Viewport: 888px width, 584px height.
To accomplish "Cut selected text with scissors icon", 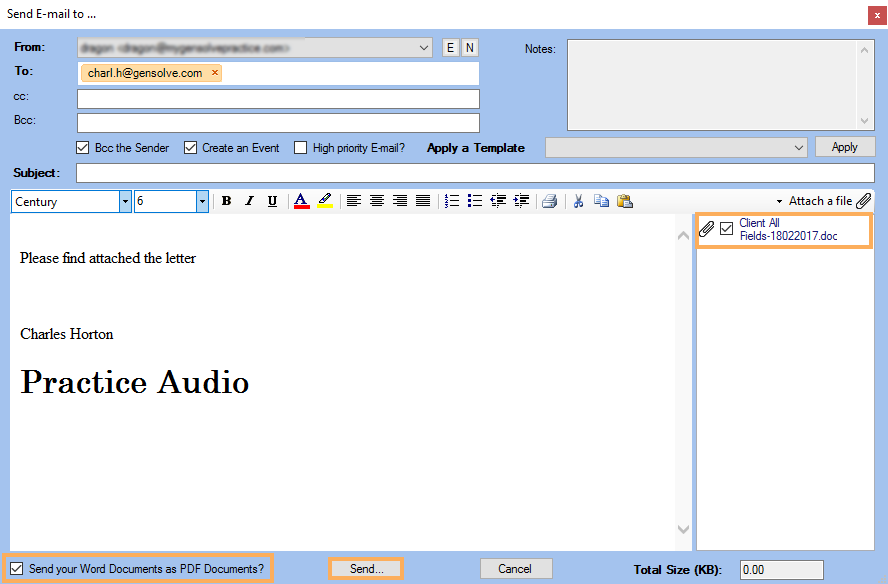I will [x=578, y=201].
